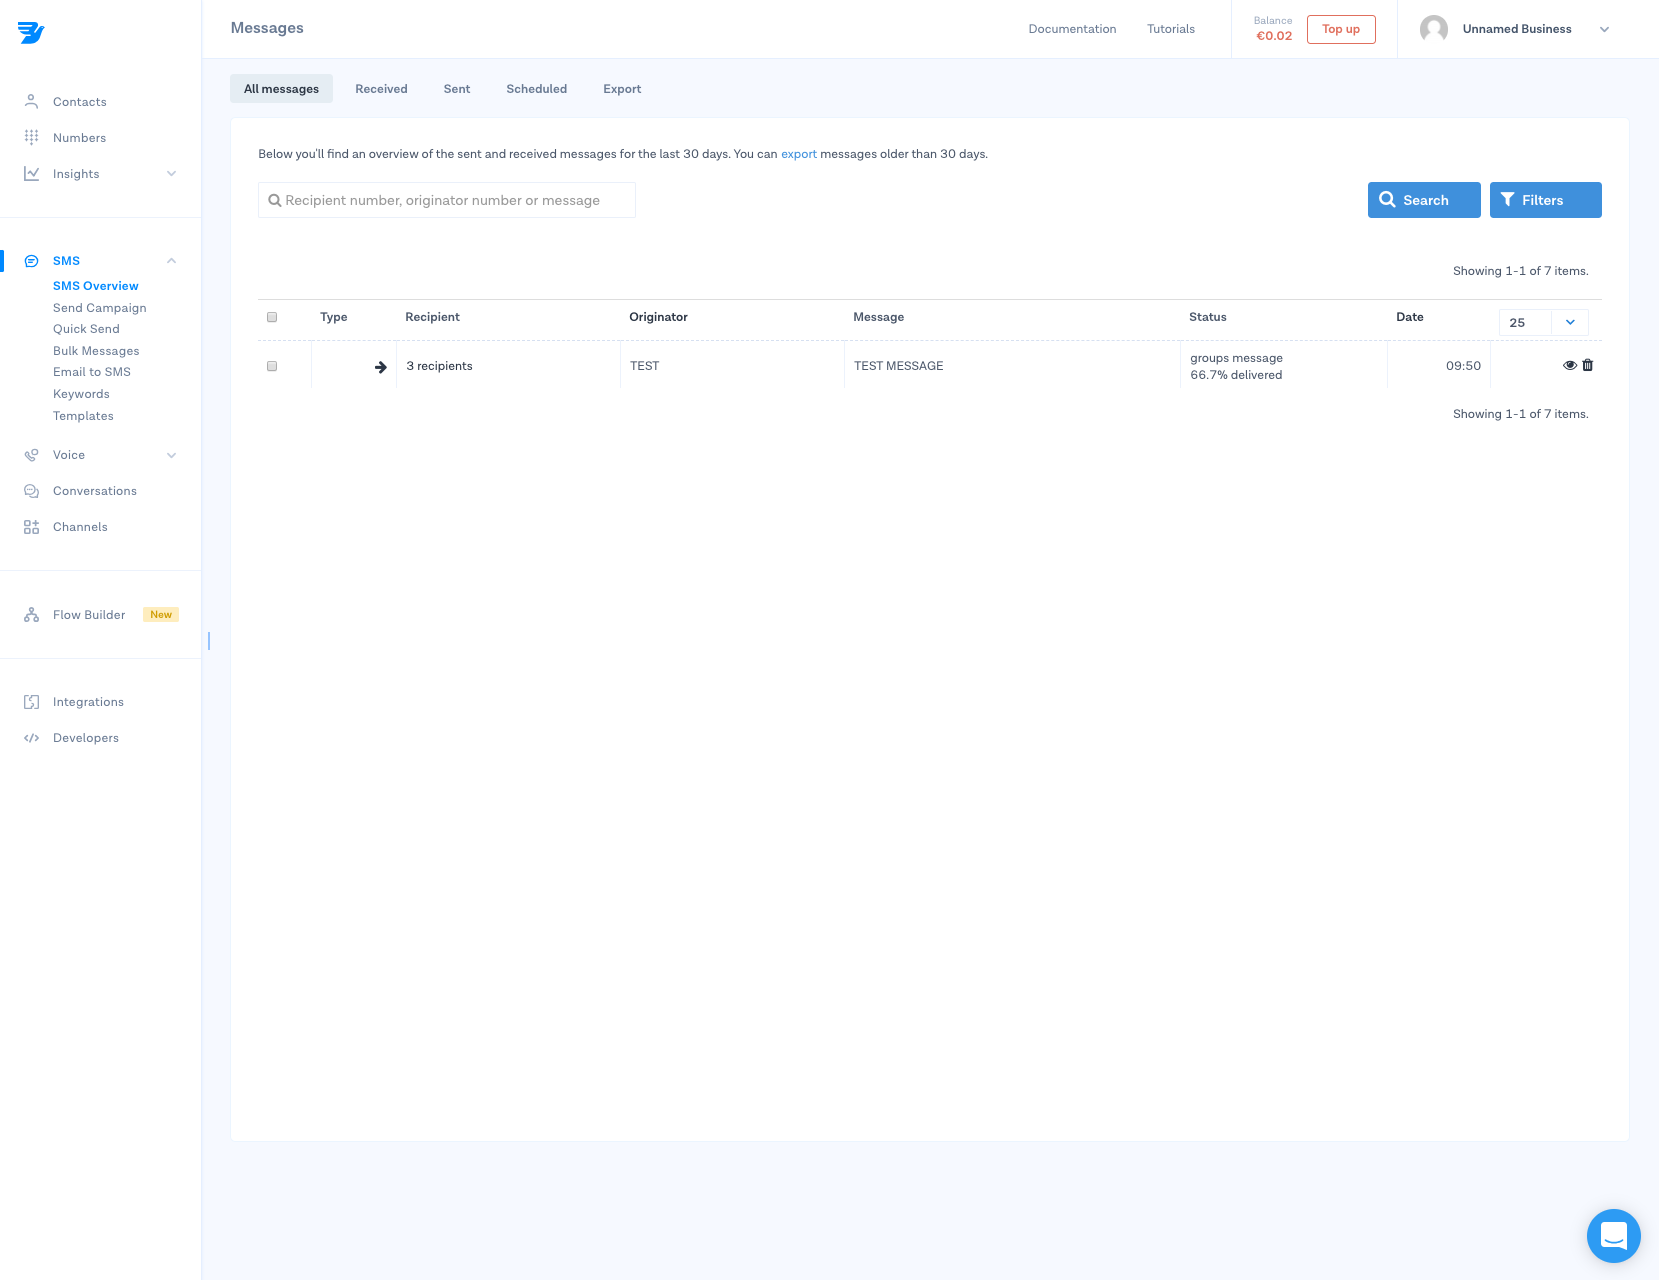Click the Numbers keypad icon
Image resolution: width=1659 pixels, height=1280 pixels.
[31, 137]
